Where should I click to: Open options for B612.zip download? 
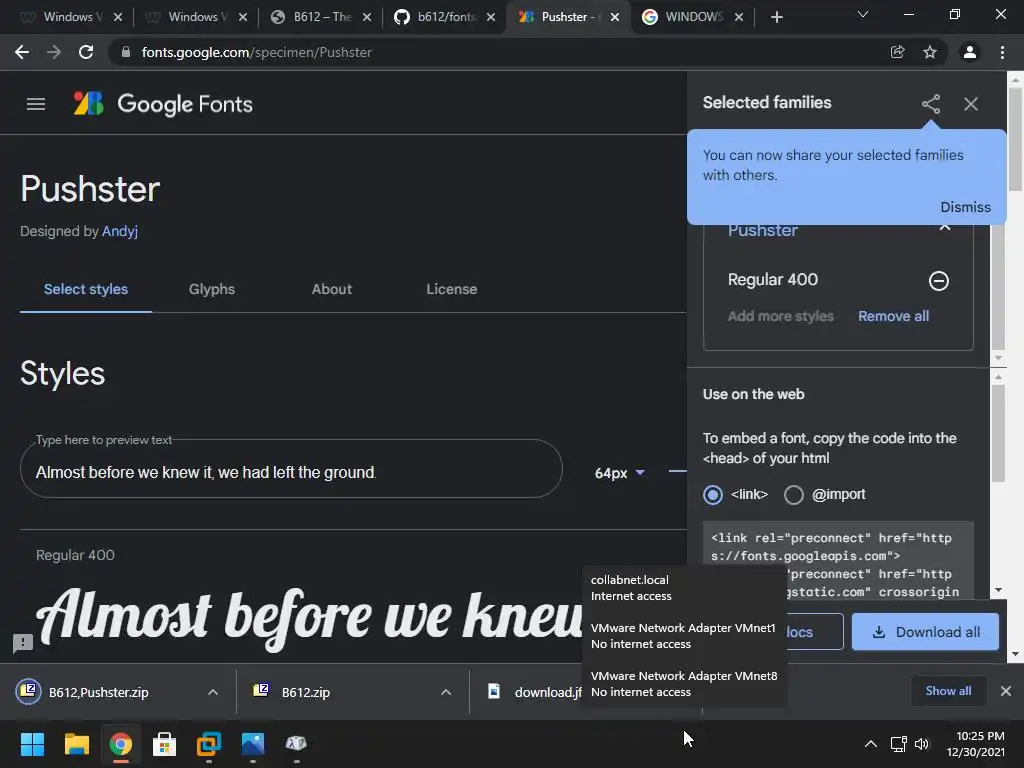pyautogui.click(x=446, y=692)
